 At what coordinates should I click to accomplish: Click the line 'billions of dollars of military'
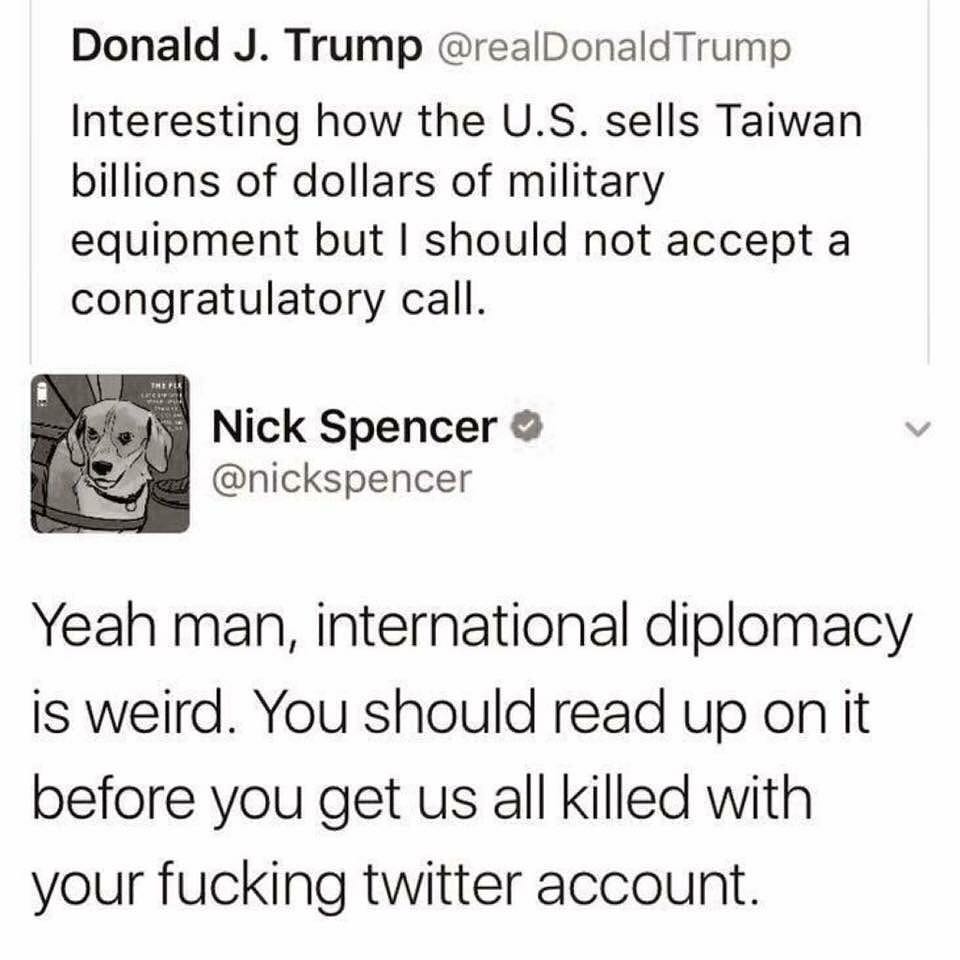(x=367, y=181)
